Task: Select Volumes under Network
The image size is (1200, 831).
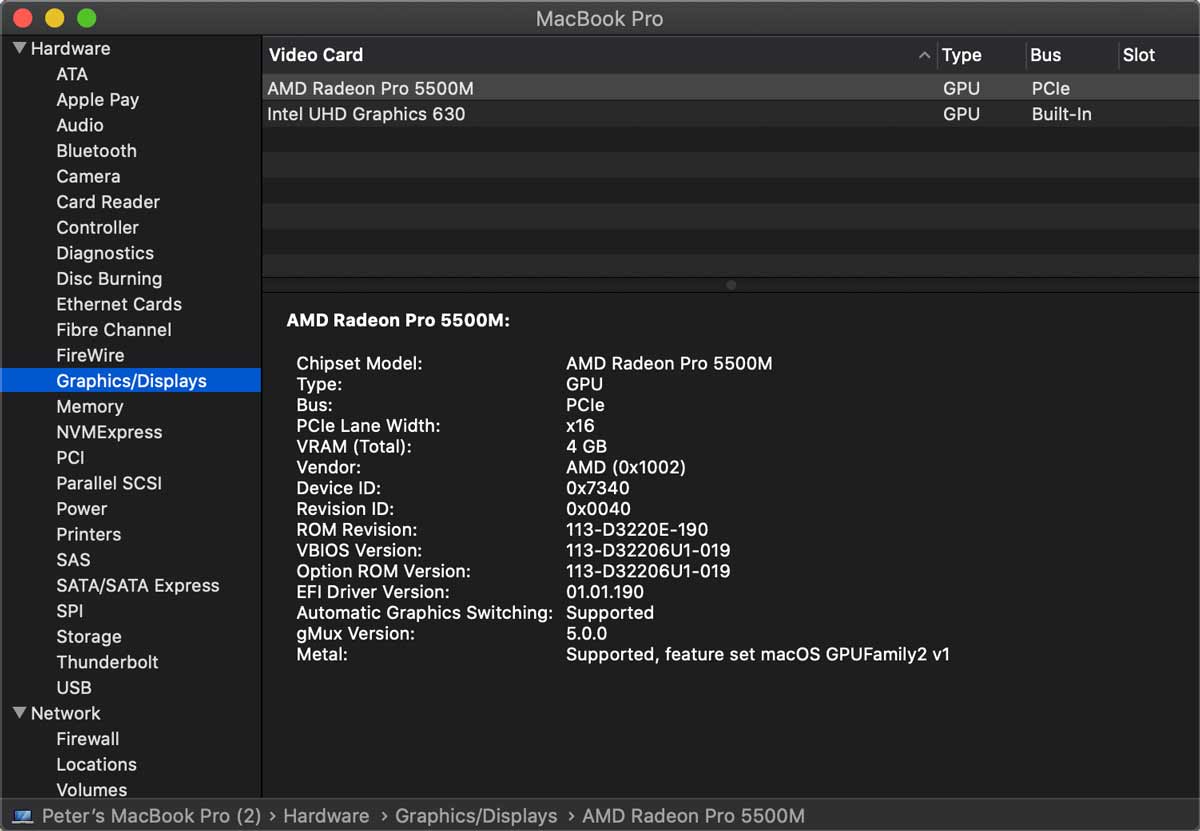Action: tap(92, 790)
